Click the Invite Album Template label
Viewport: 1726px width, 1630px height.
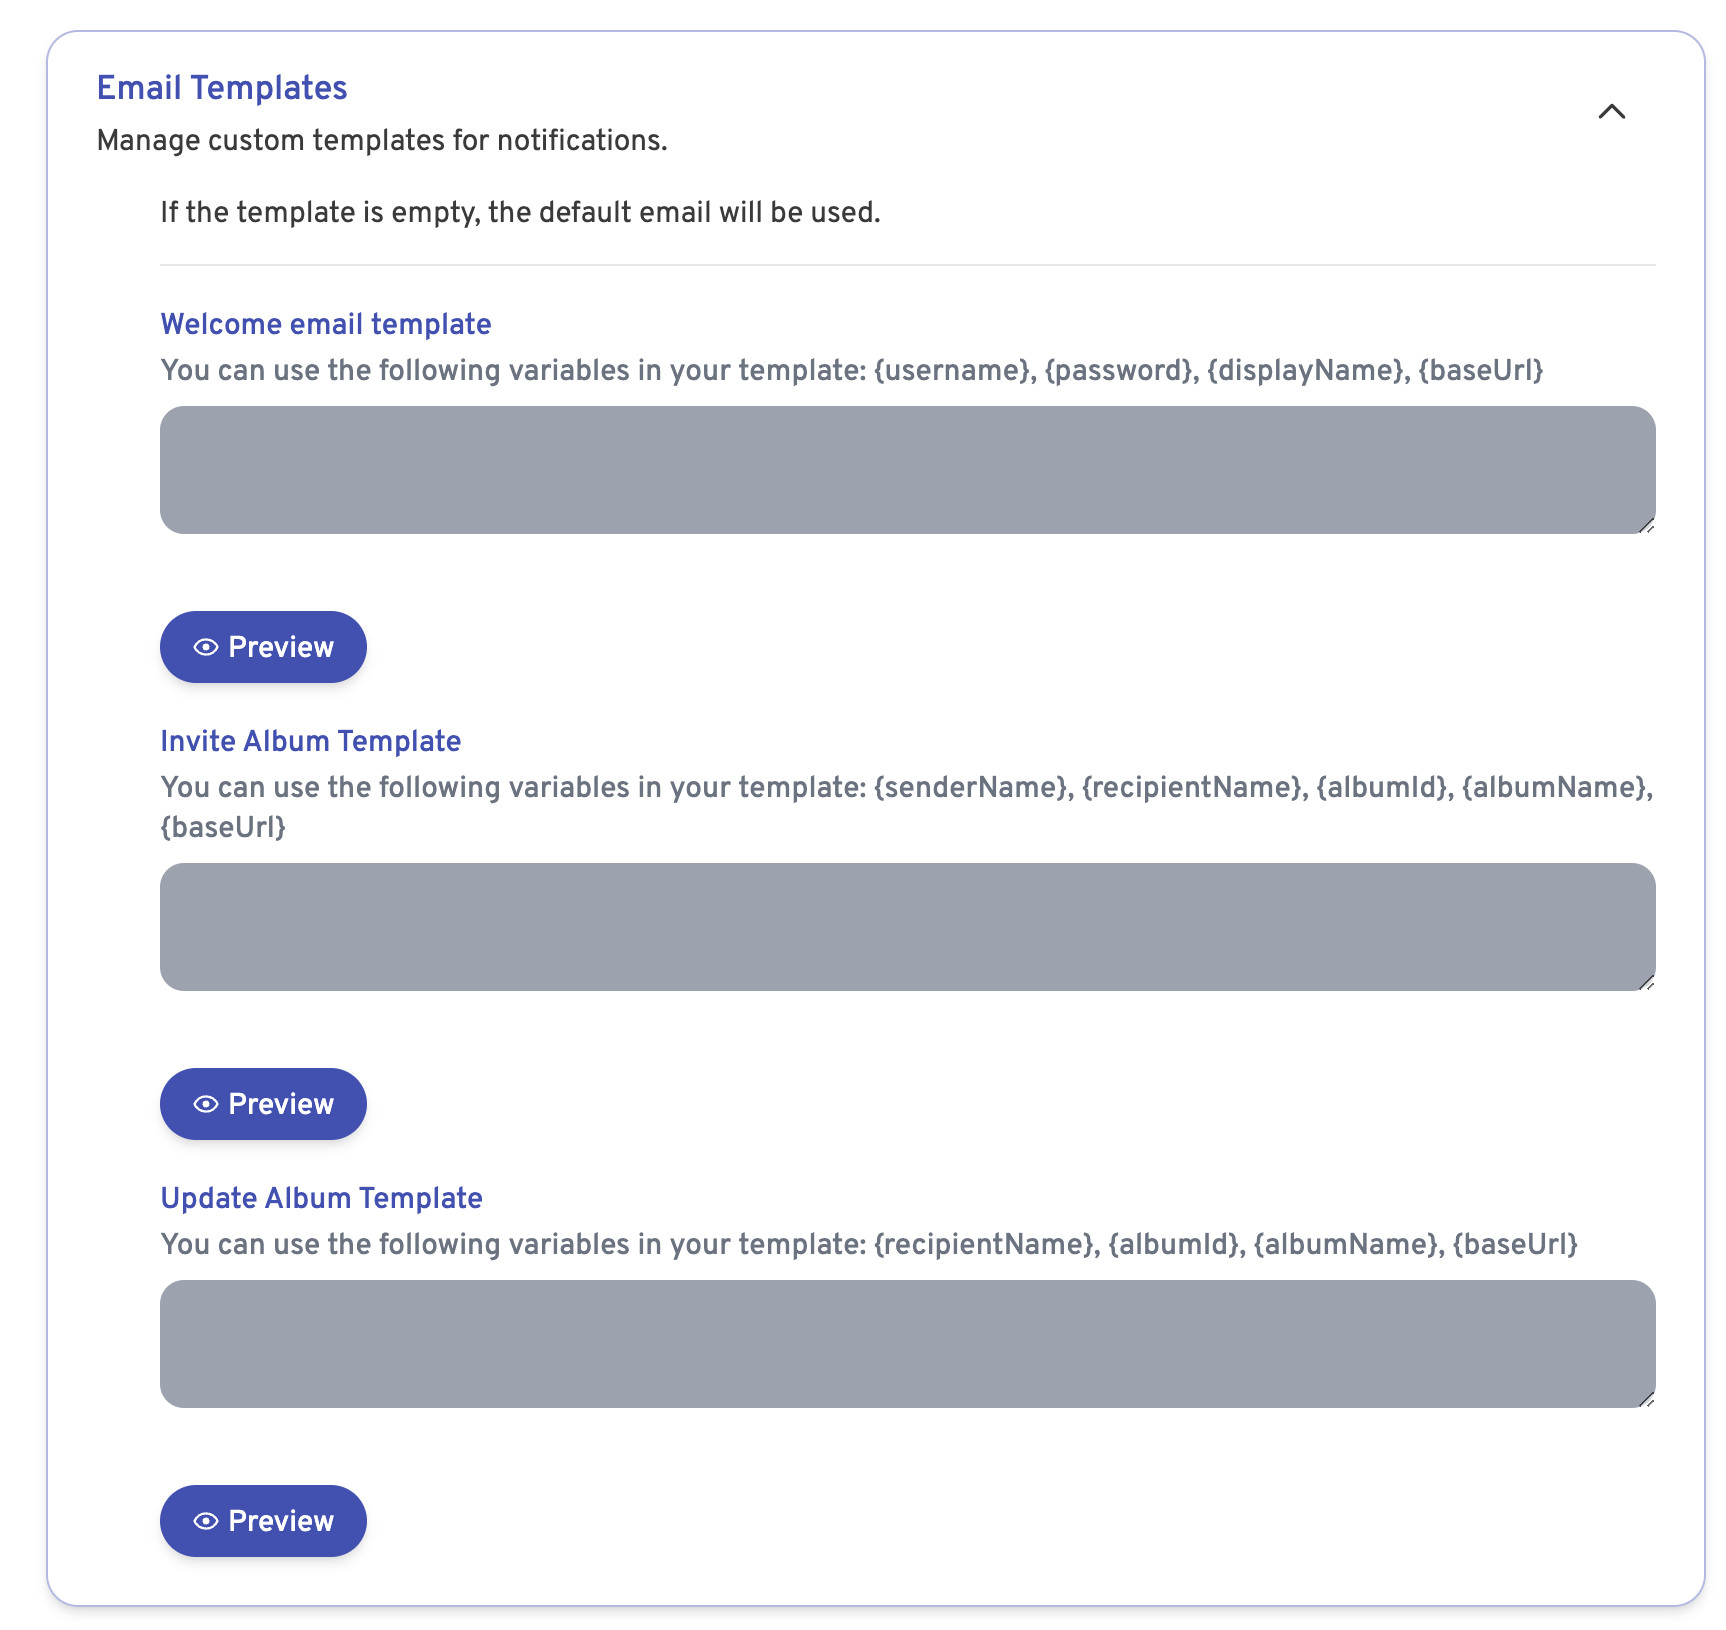point(311,741)
